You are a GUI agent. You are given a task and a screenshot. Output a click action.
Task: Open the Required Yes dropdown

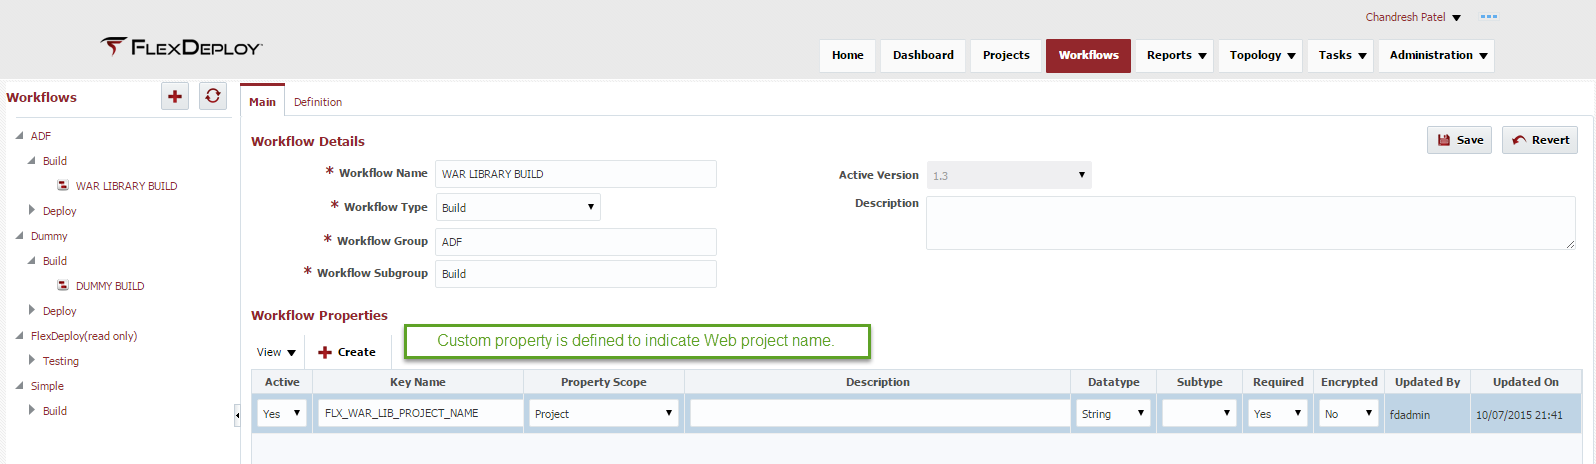[x=1277, y=413]
